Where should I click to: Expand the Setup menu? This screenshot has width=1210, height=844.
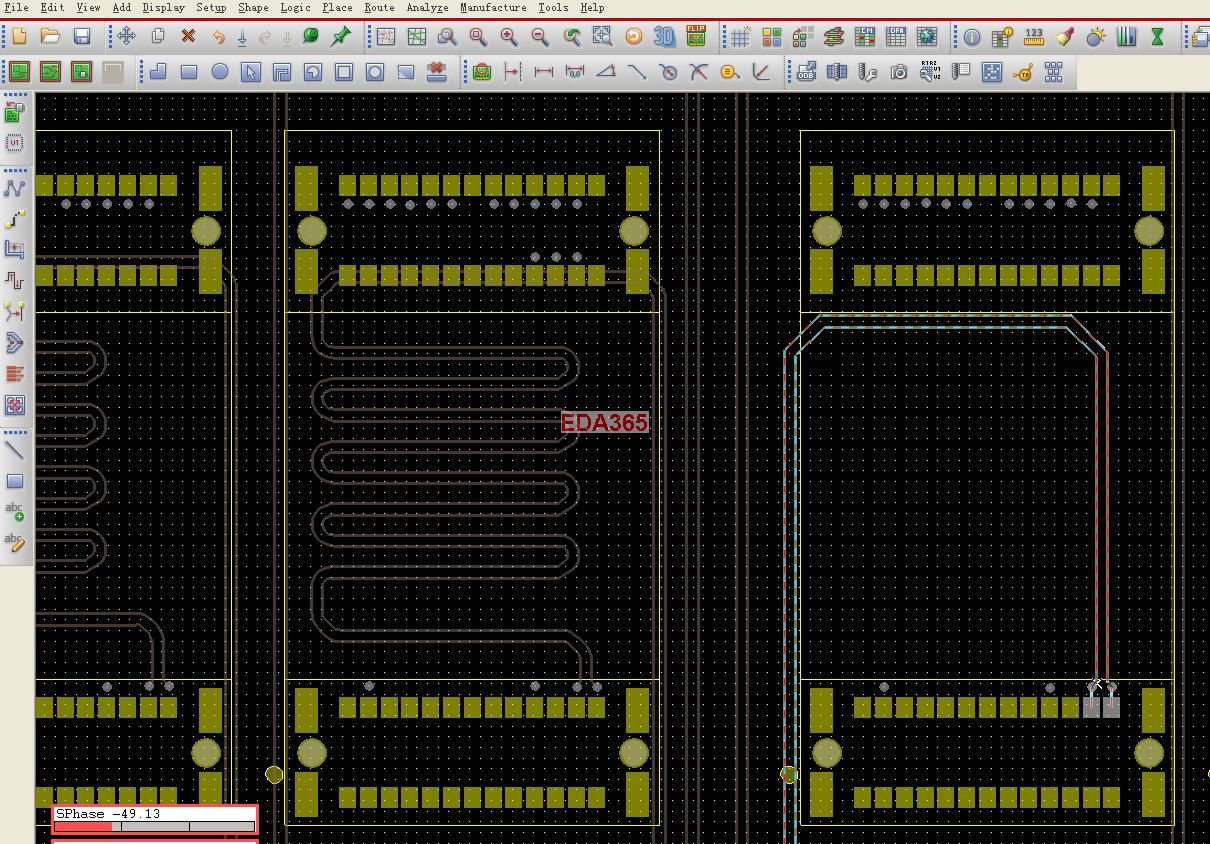(x=211, y=7)
